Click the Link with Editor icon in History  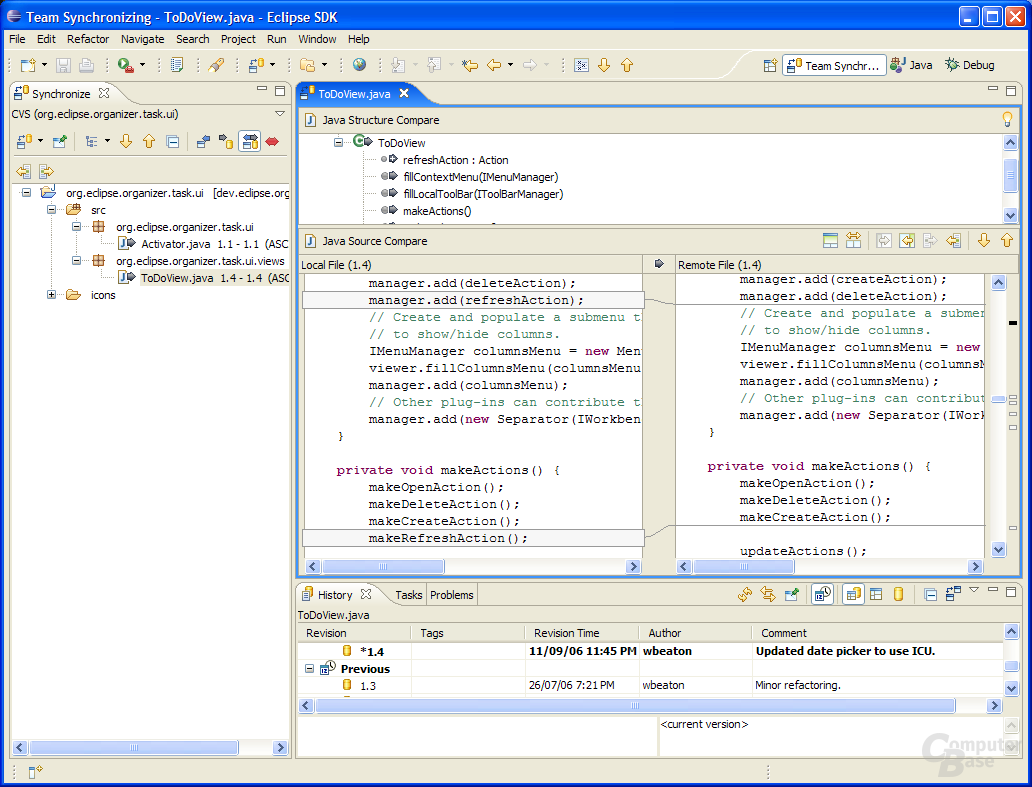[768, 595]
